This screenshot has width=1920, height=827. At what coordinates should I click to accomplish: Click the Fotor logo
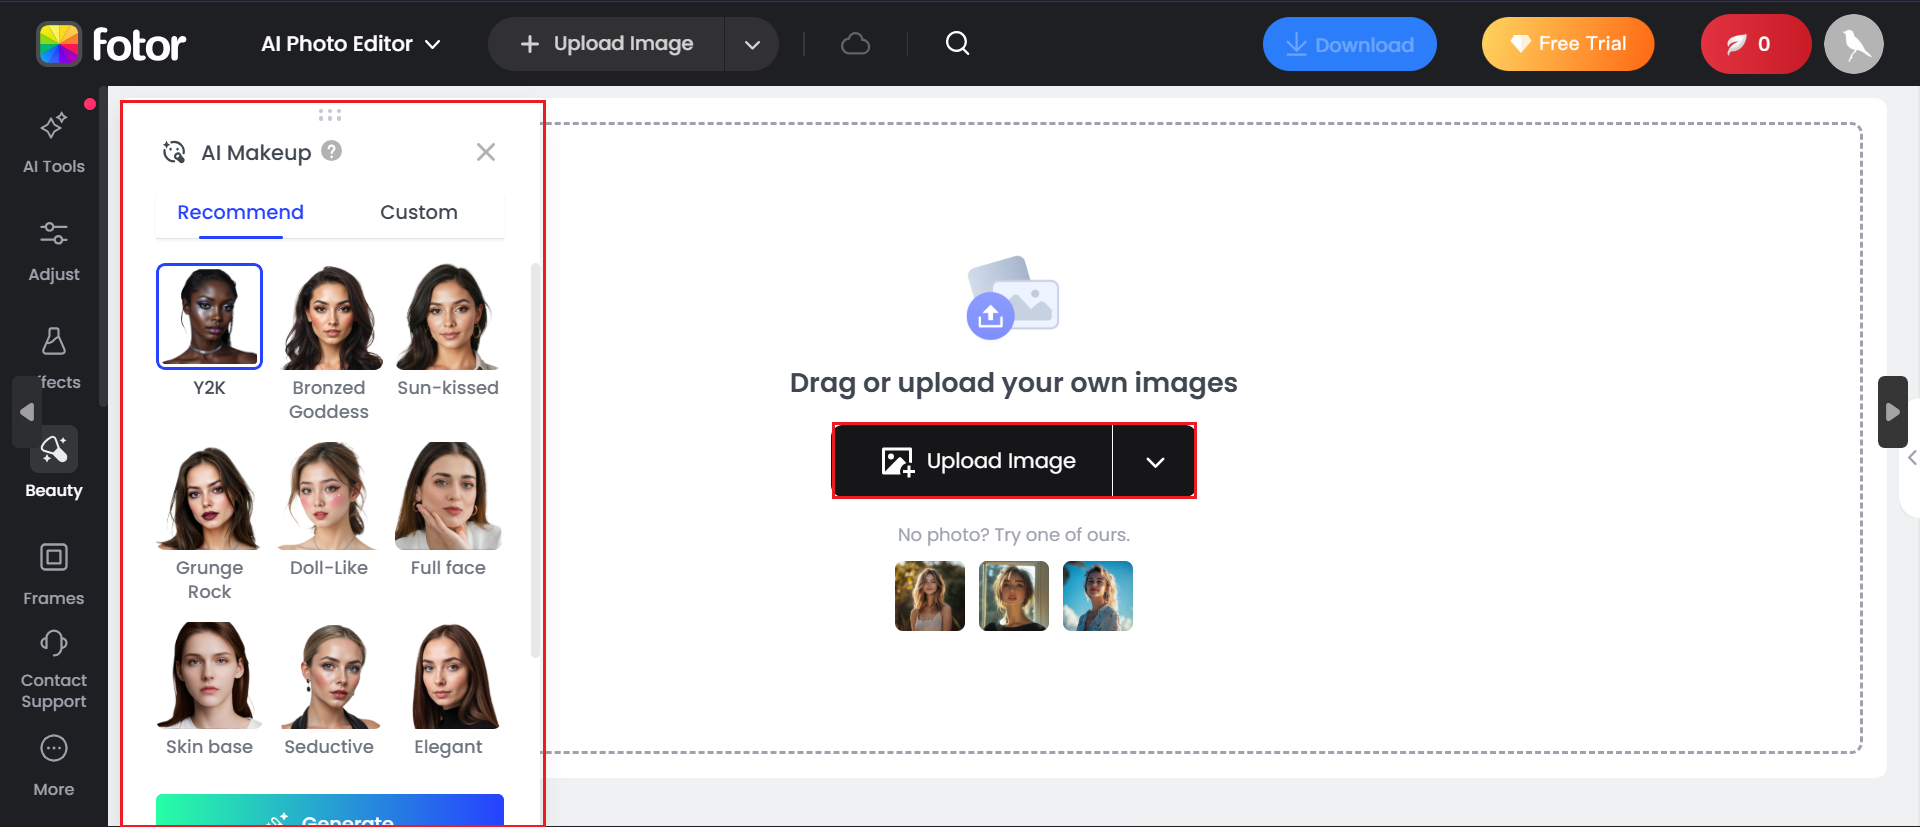coord(111,44)
